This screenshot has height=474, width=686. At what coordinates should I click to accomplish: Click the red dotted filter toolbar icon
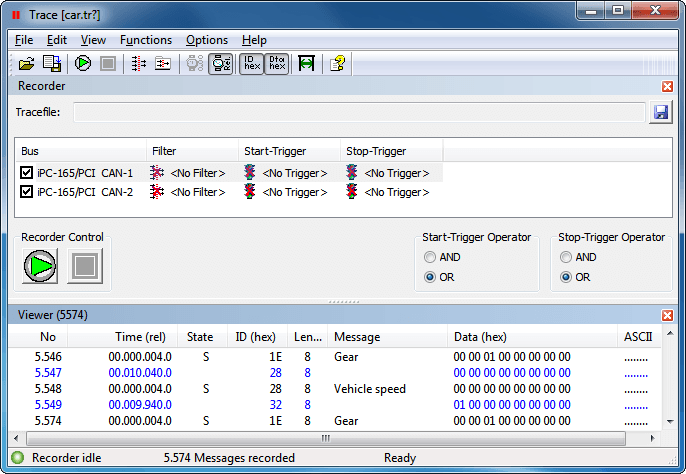pos(138,64)
